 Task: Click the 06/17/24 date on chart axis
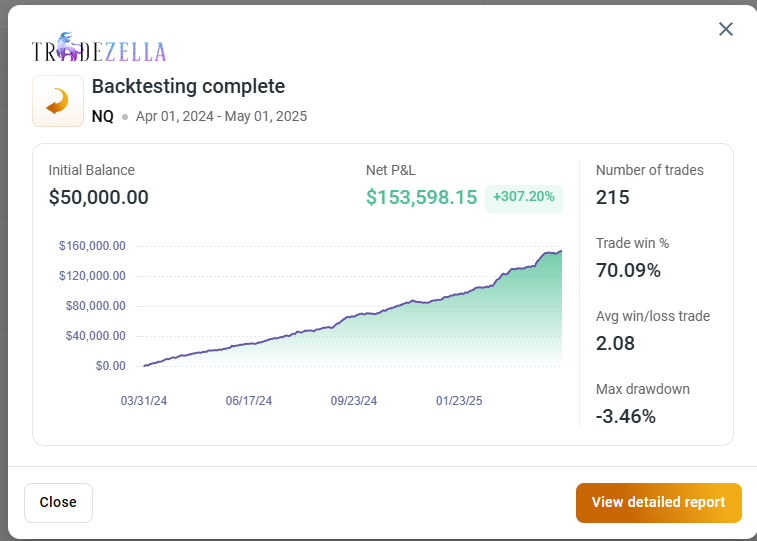point(249,401)
